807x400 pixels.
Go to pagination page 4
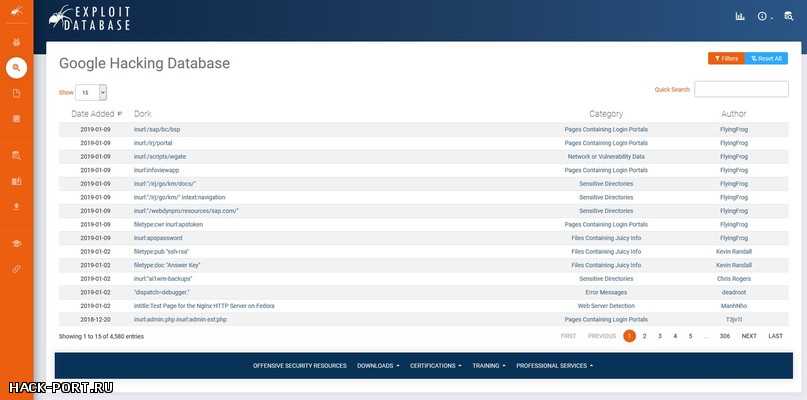click(675, 336)
